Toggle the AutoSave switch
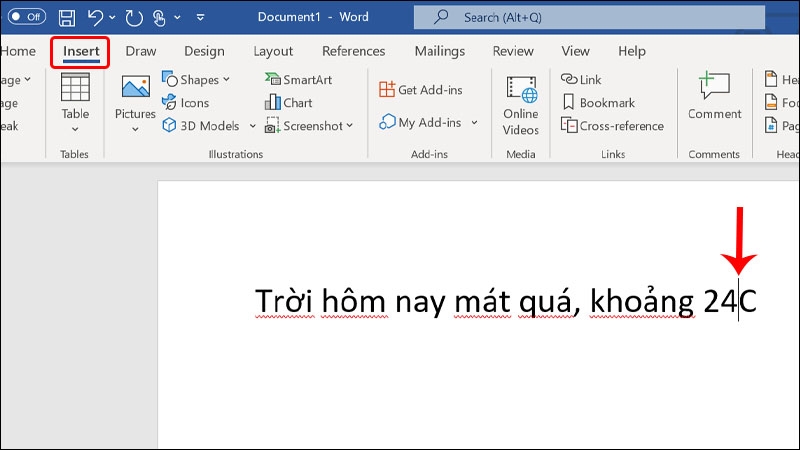The height and width of the screenshot is (450, 800). pos(27,17)
